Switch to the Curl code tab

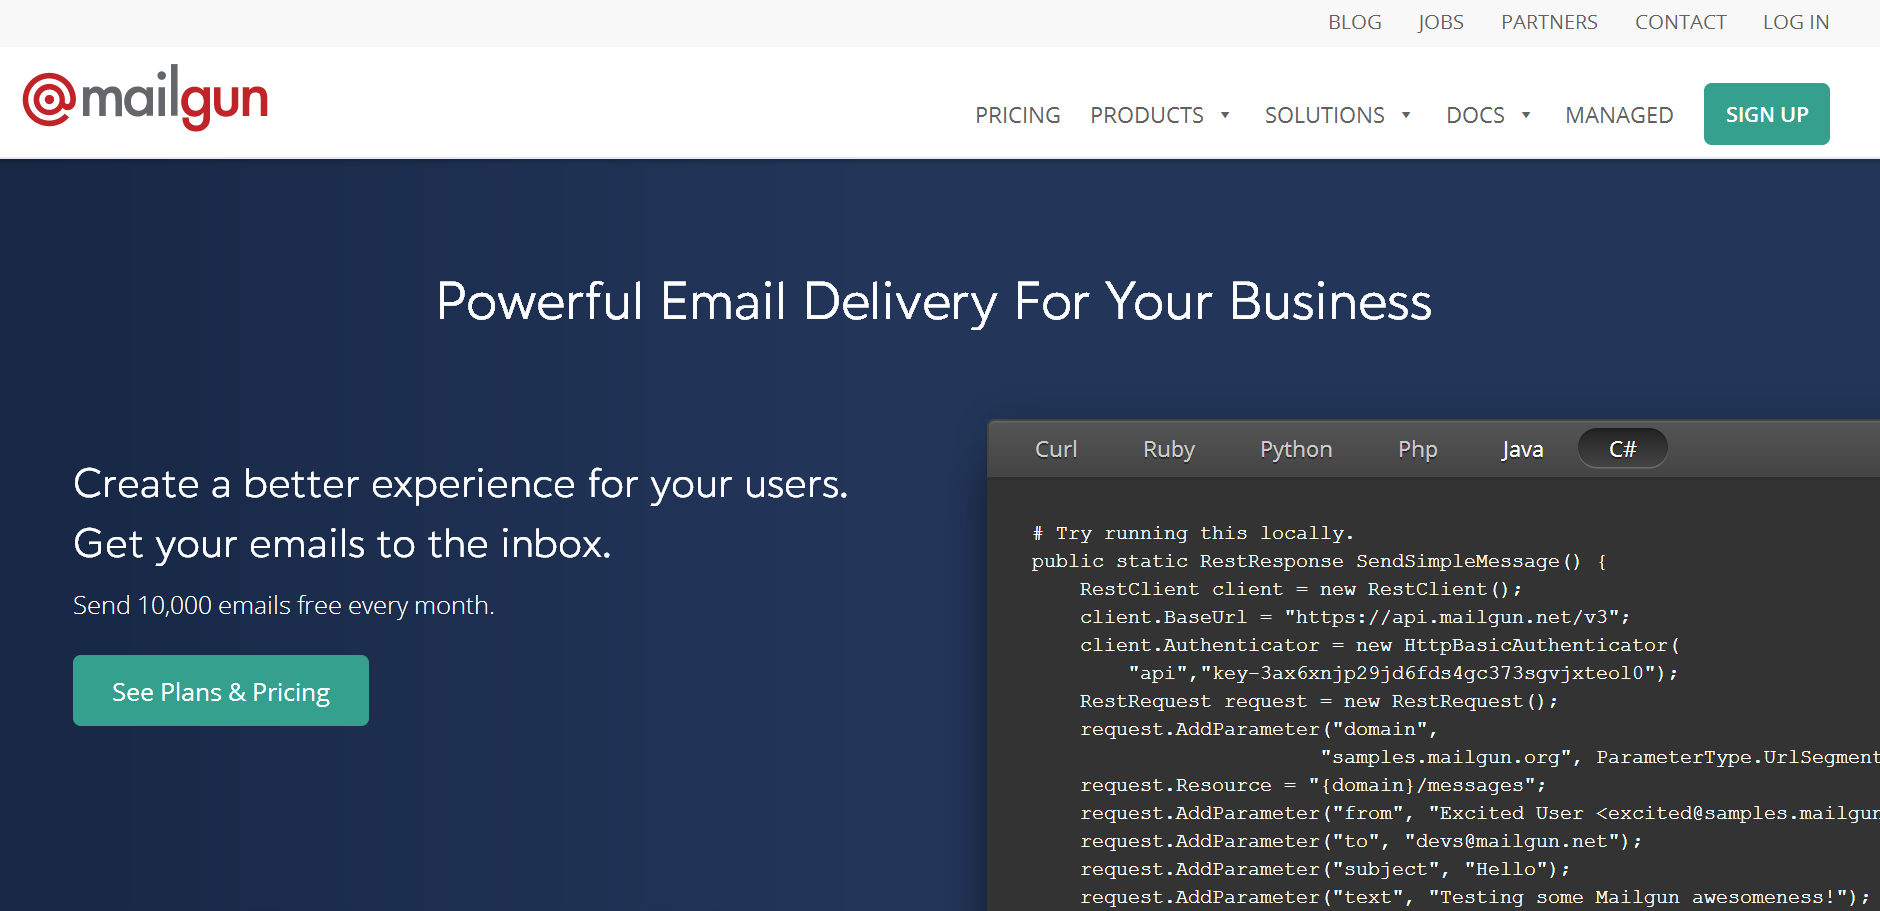point(1056,449)
